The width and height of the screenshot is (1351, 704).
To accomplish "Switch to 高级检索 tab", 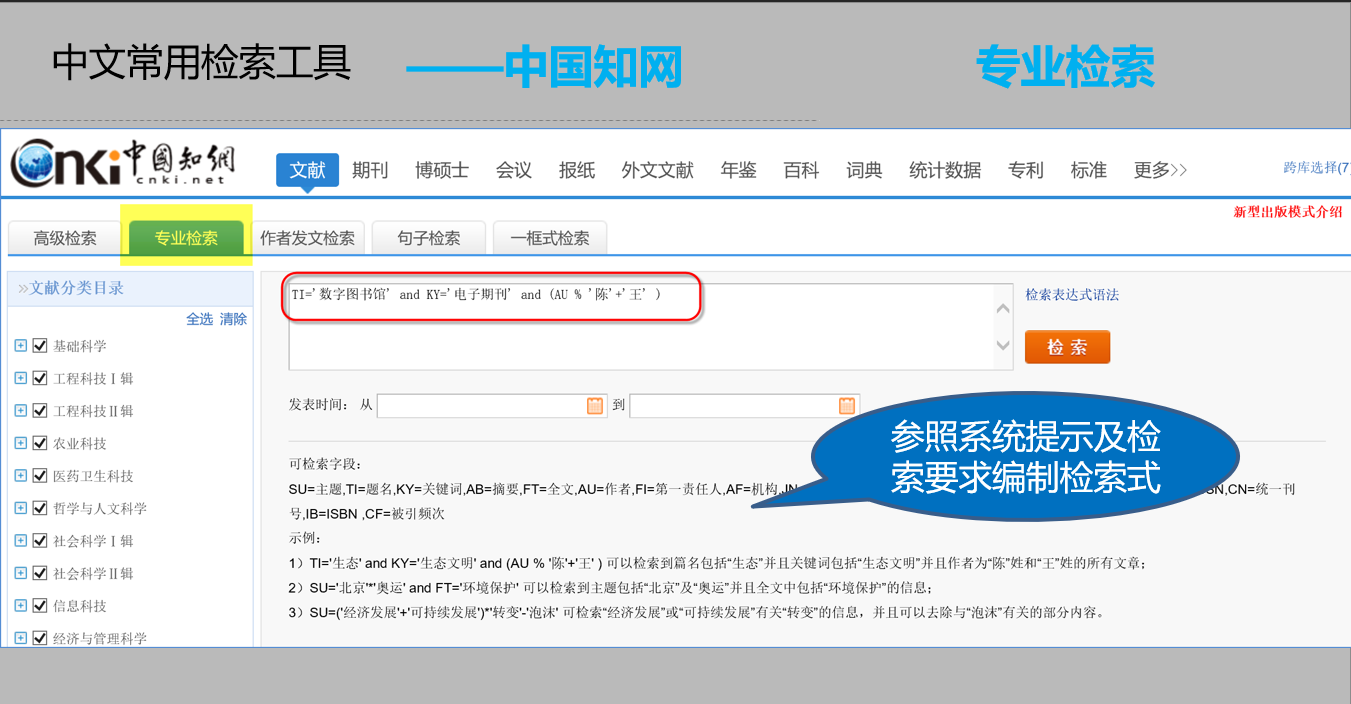I will [x=65, y=238].
